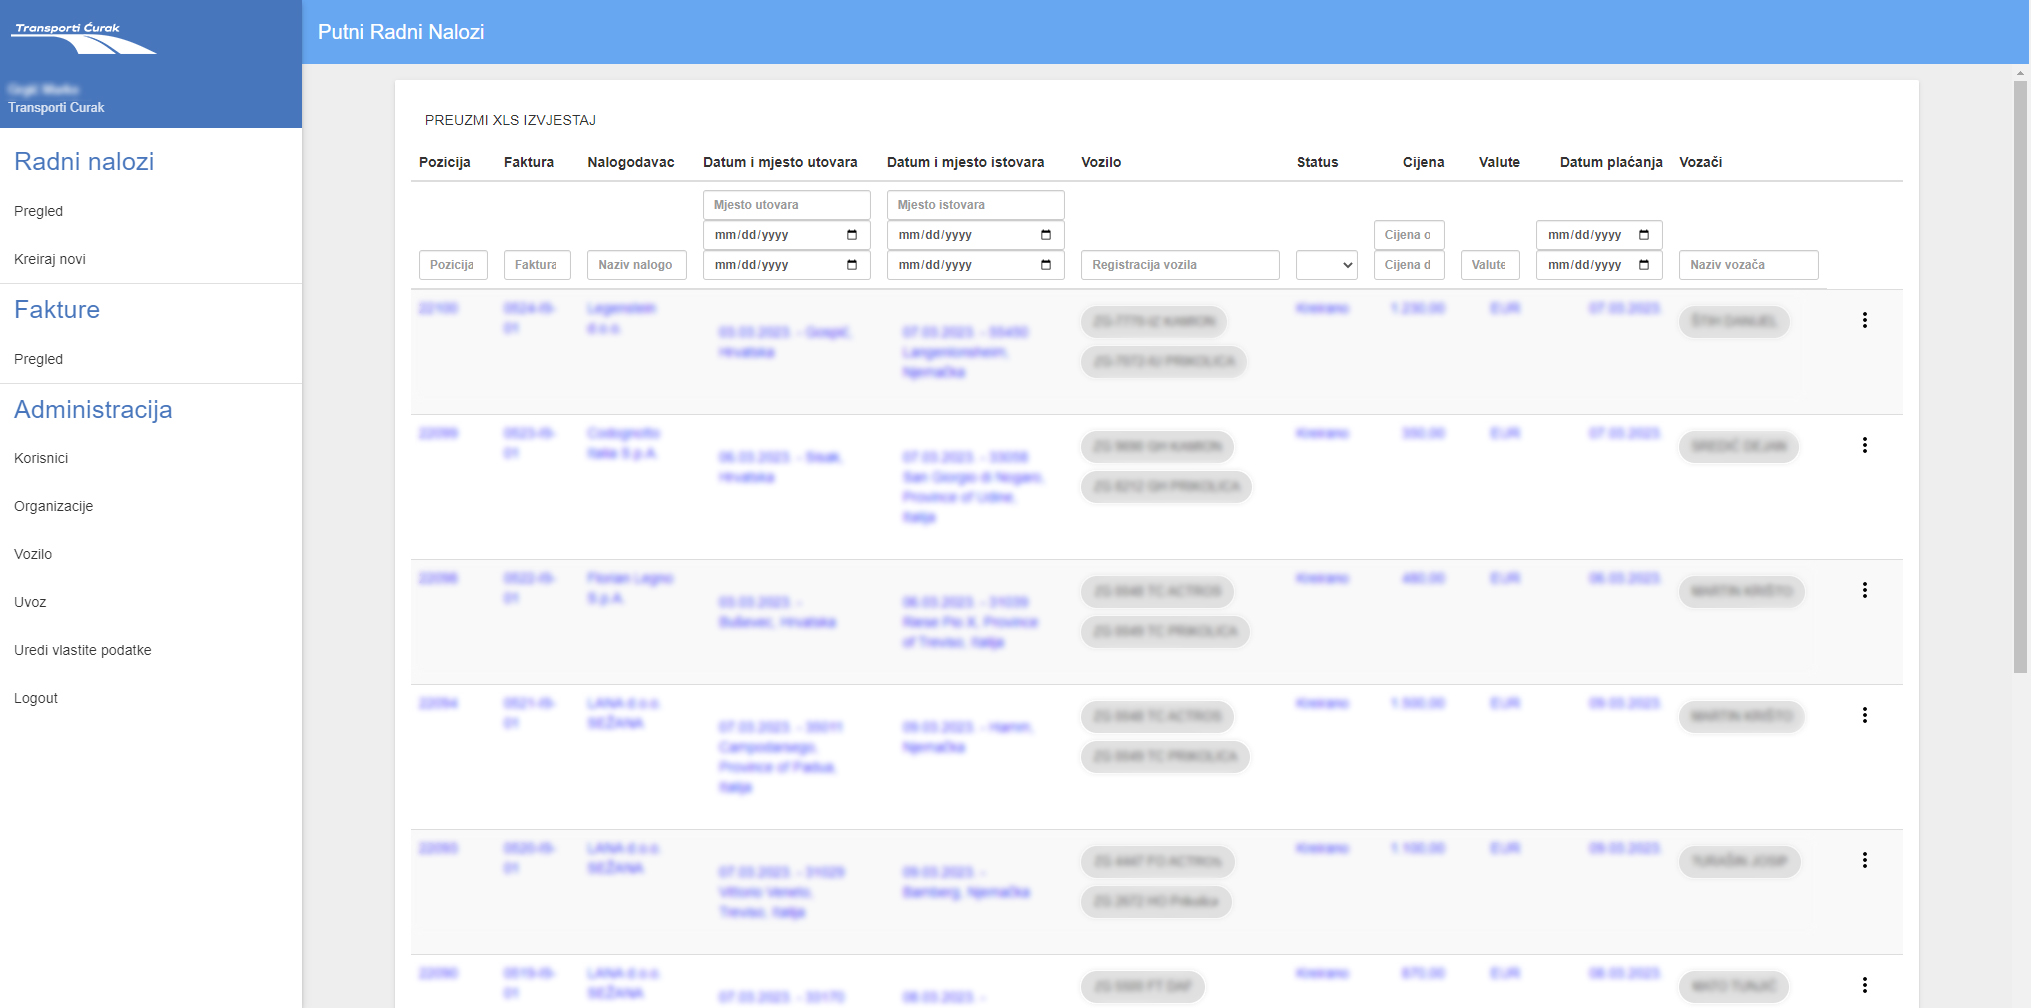Select the Radni nalozi section heading

click(84, 161)
